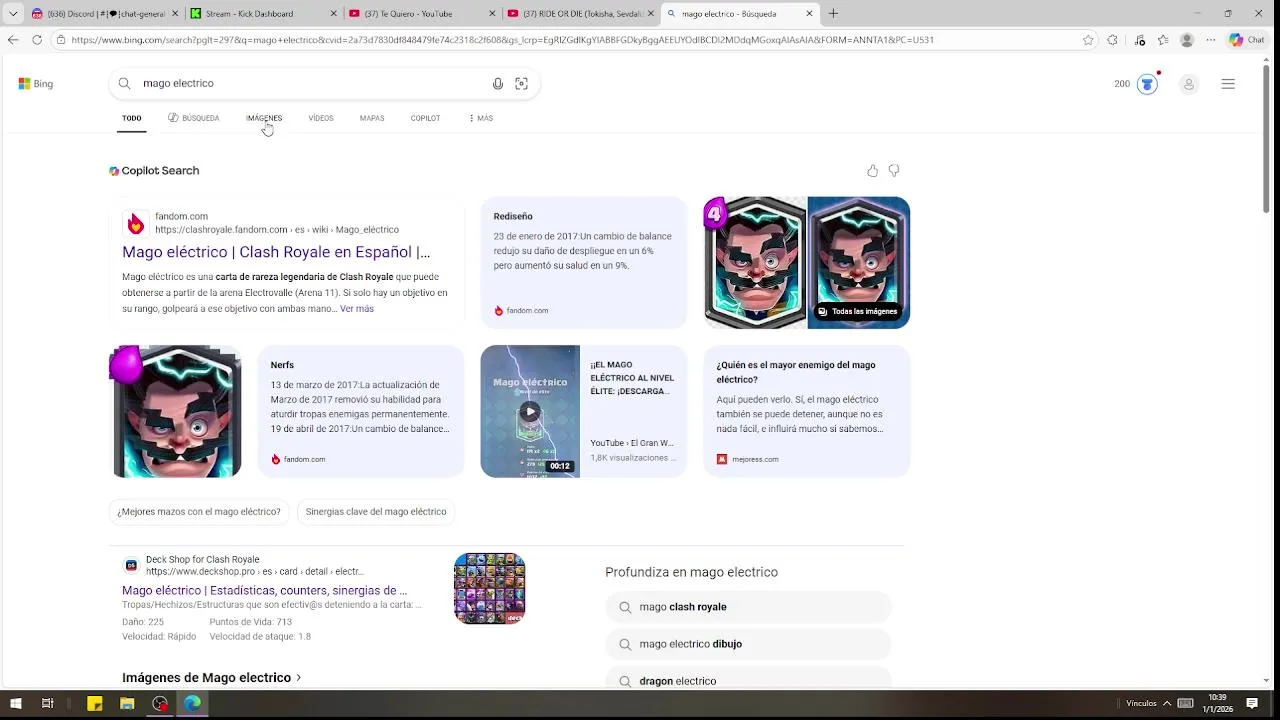Open File Explorer on taskbar
Image resolution: width=1280 pixels, height=720 pixels.
click(x=127, y=703)
